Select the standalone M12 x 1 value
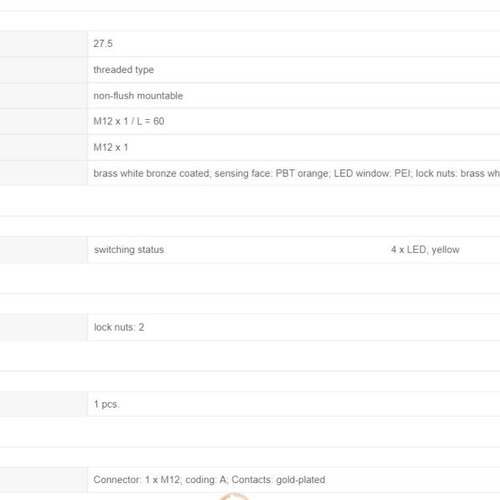500x500 pixels. [x=111, y=147]
